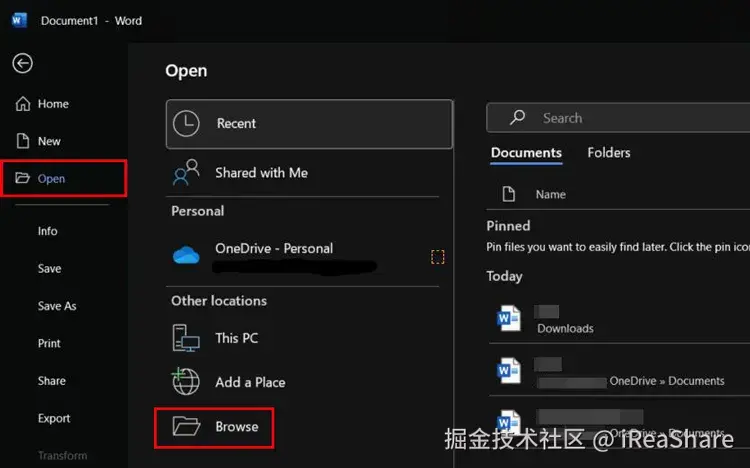Image resolution: width=750 pixels, height=468 pixels.
Task: Click the file type column icon
Action: pos(508,194)
